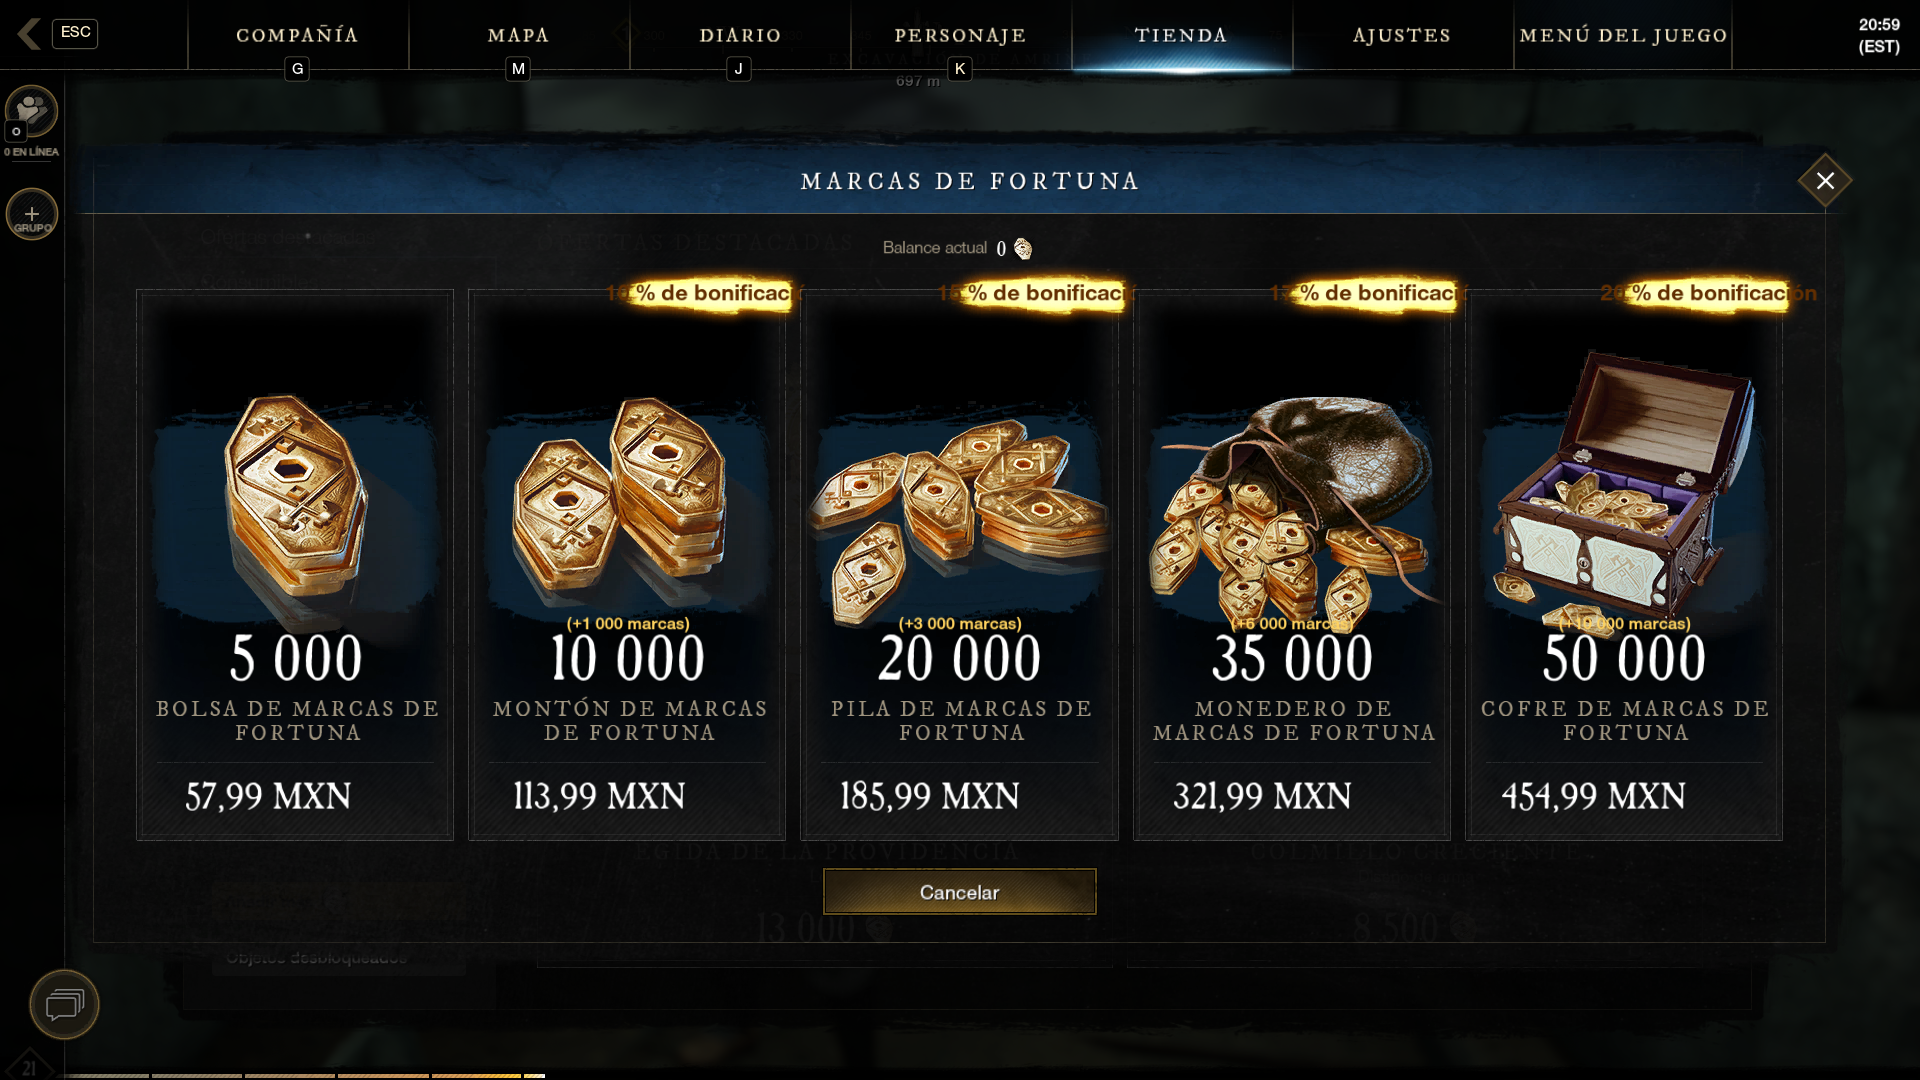Open Menú del Juego
1920x1080 pixels.
point(1623,35)
